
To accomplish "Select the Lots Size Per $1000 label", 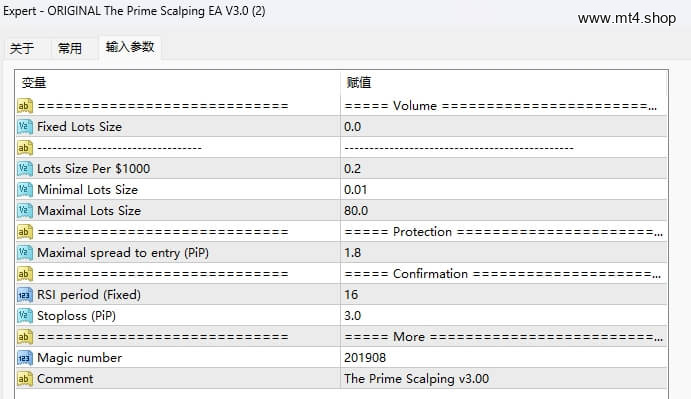I will (93, 169).
